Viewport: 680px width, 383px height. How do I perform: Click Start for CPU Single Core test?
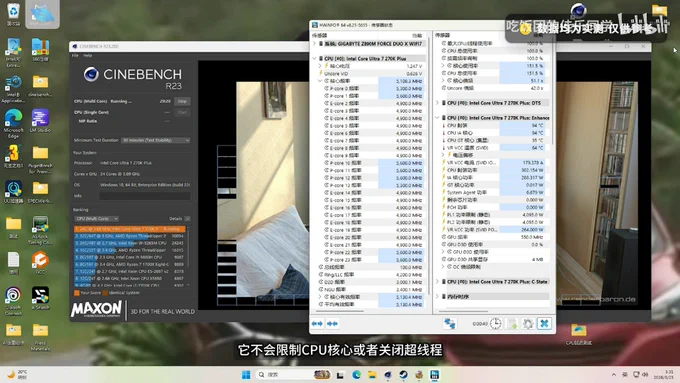coord(182,112)
